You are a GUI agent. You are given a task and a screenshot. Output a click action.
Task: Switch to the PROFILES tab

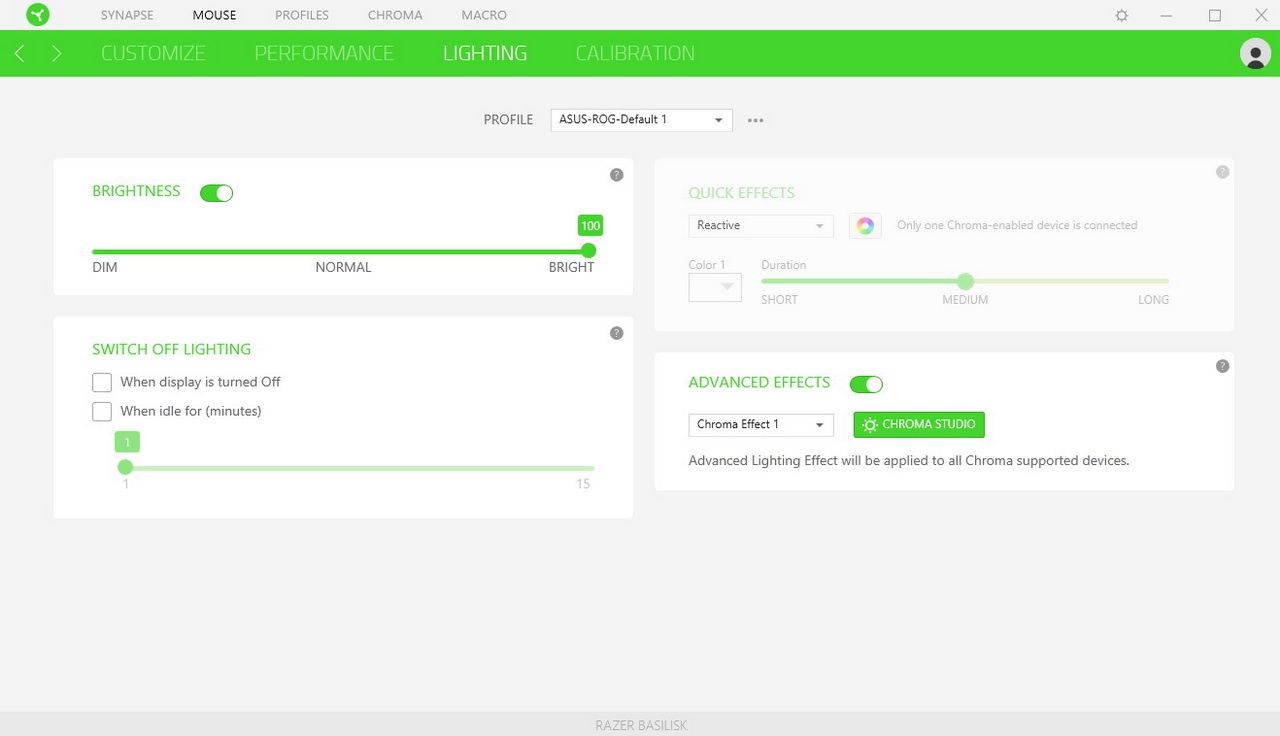click(x=302, y=15)
